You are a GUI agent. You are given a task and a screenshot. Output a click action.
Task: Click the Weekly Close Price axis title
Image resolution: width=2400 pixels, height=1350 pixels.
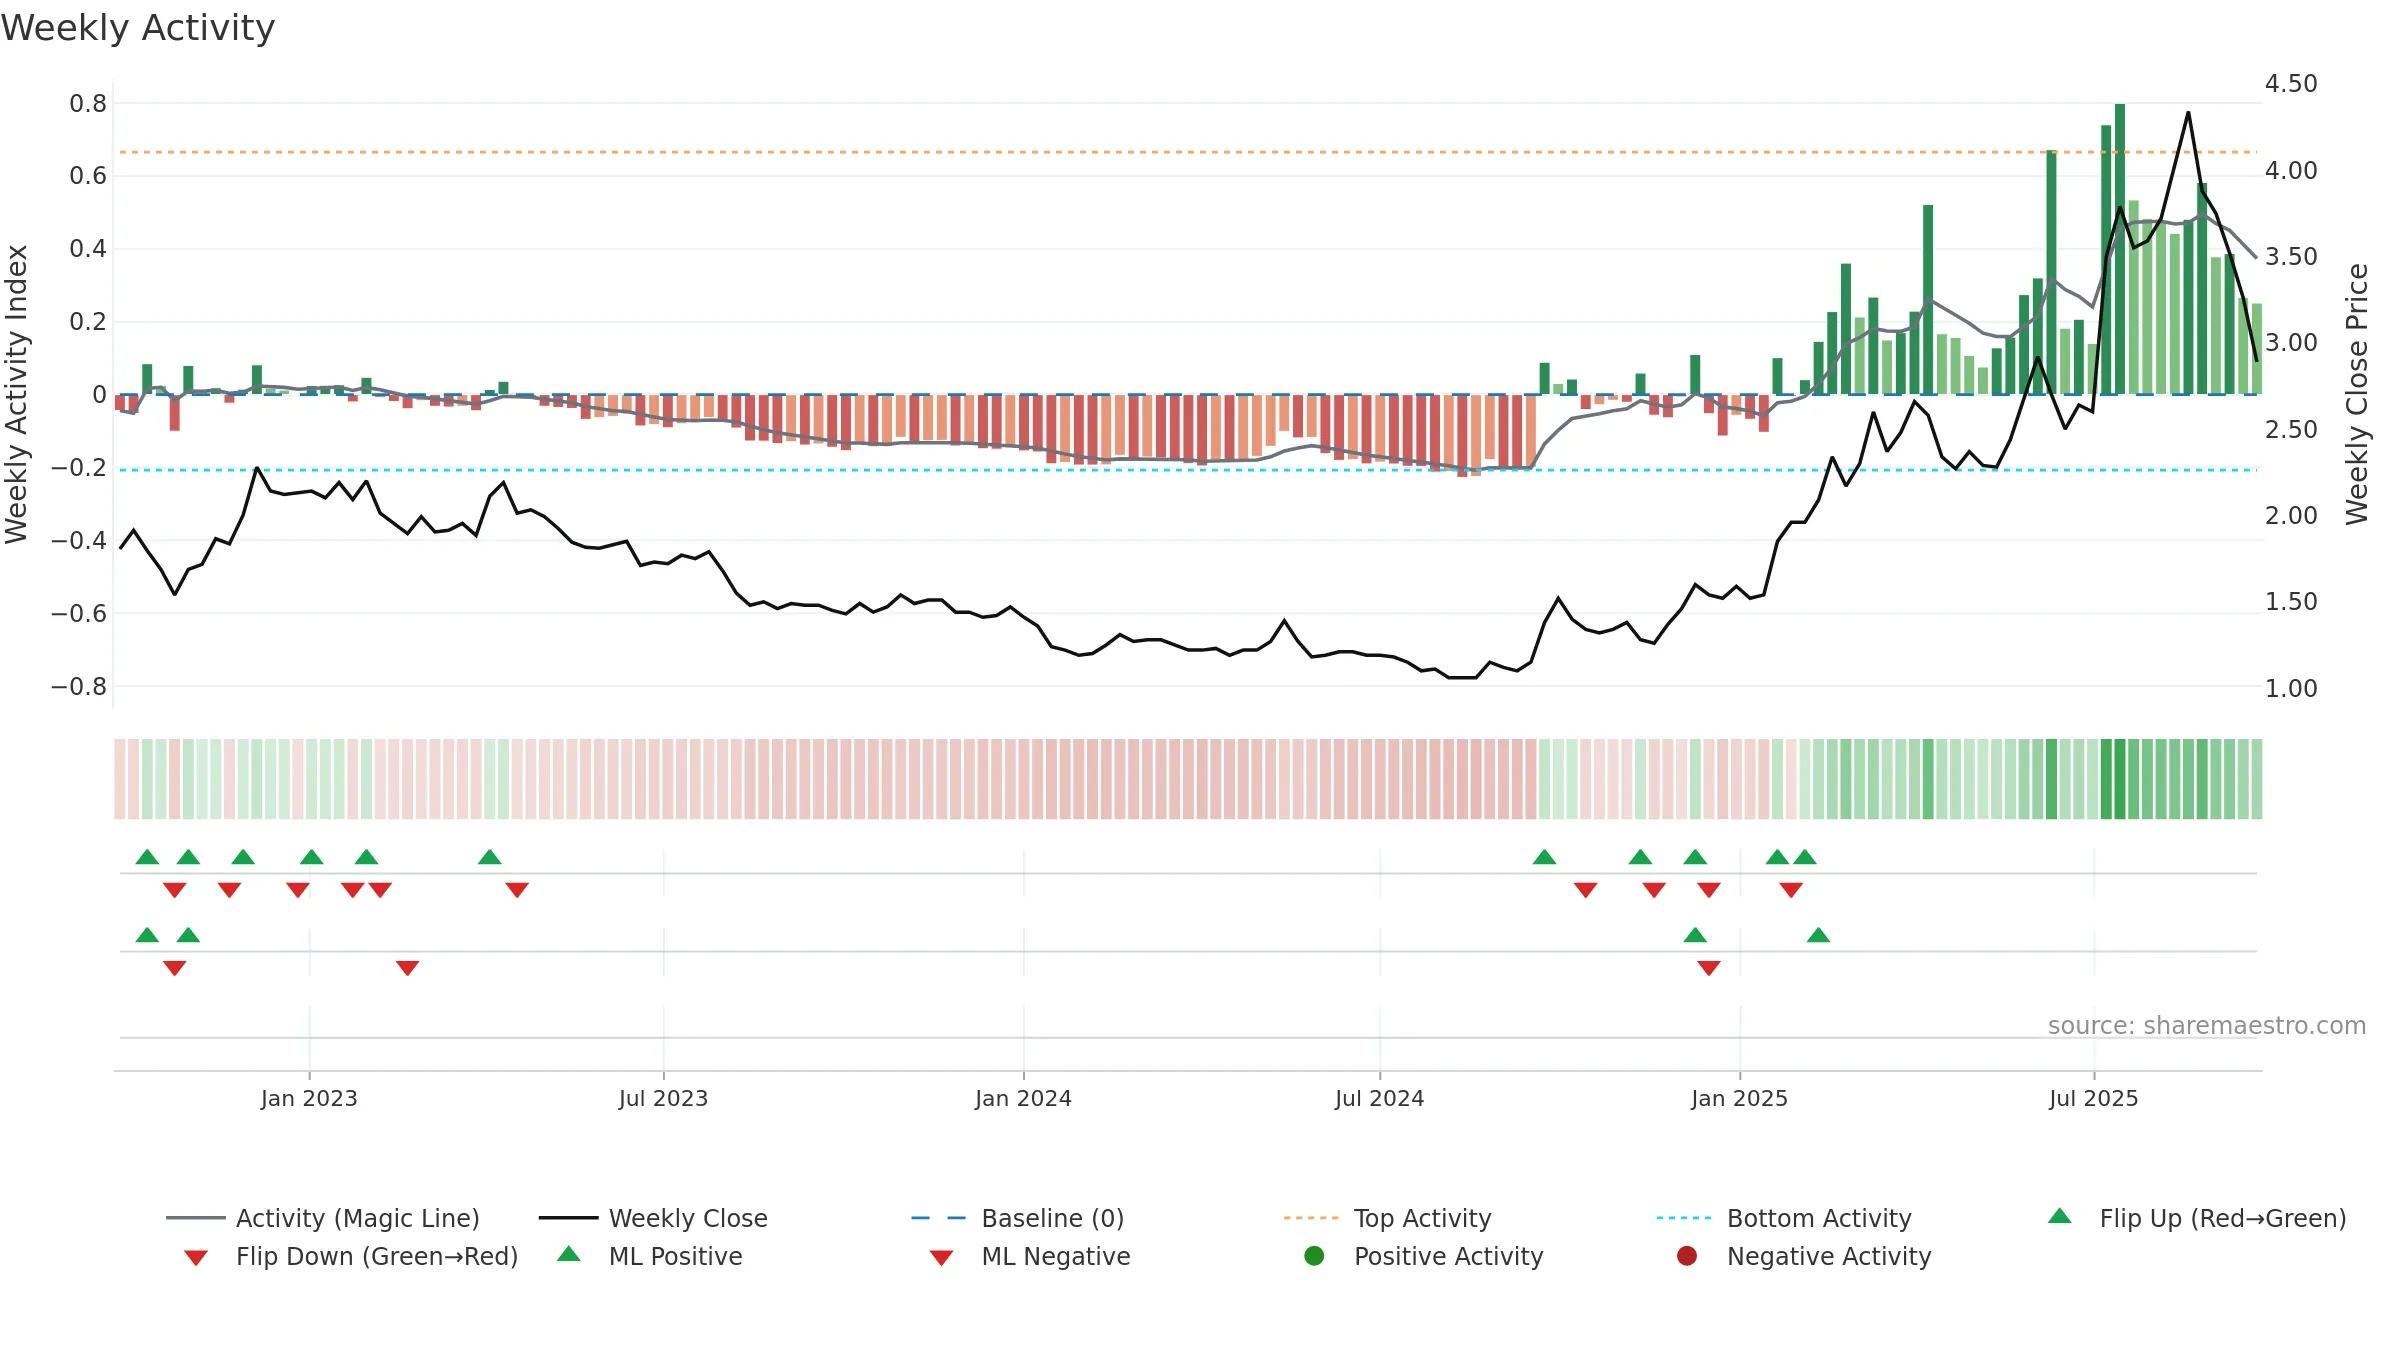(2357, 394)
